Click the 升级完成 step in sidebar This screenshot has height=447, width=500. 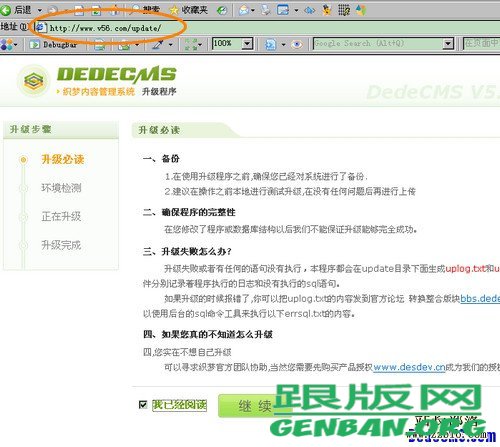tap(61, 245)
